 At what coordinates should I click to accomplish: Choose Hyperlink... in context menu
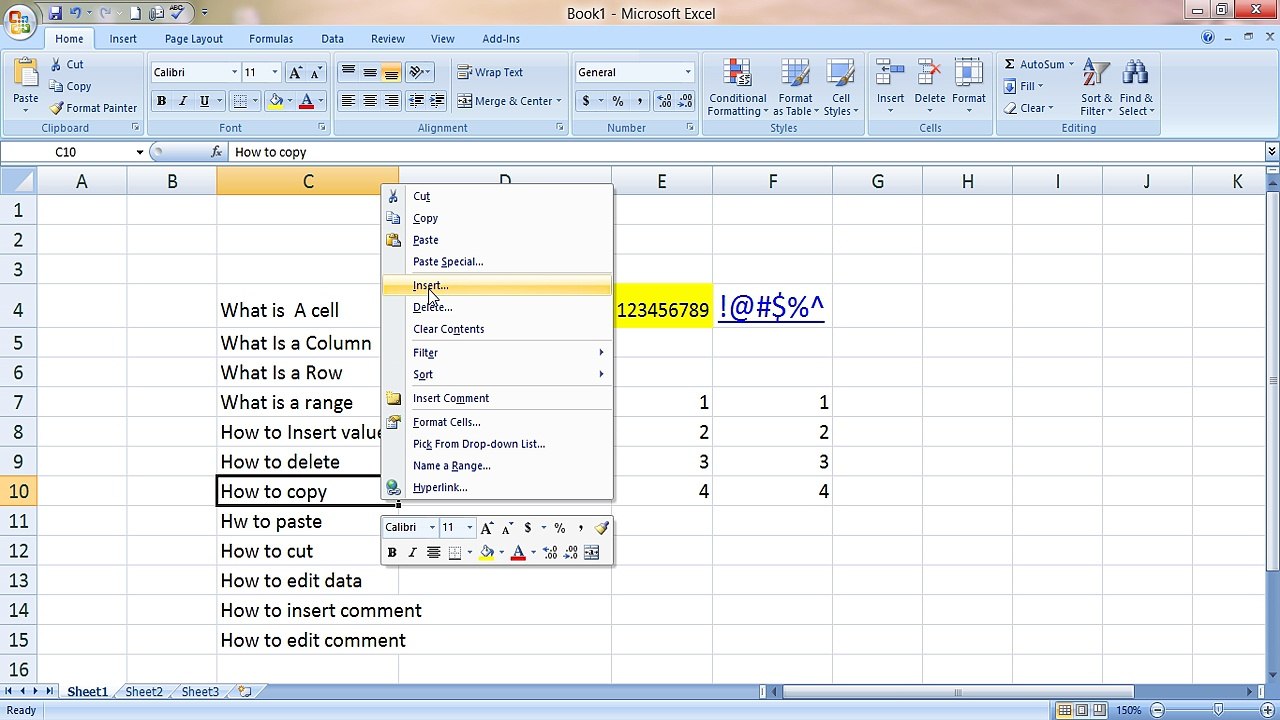(497, 488)
